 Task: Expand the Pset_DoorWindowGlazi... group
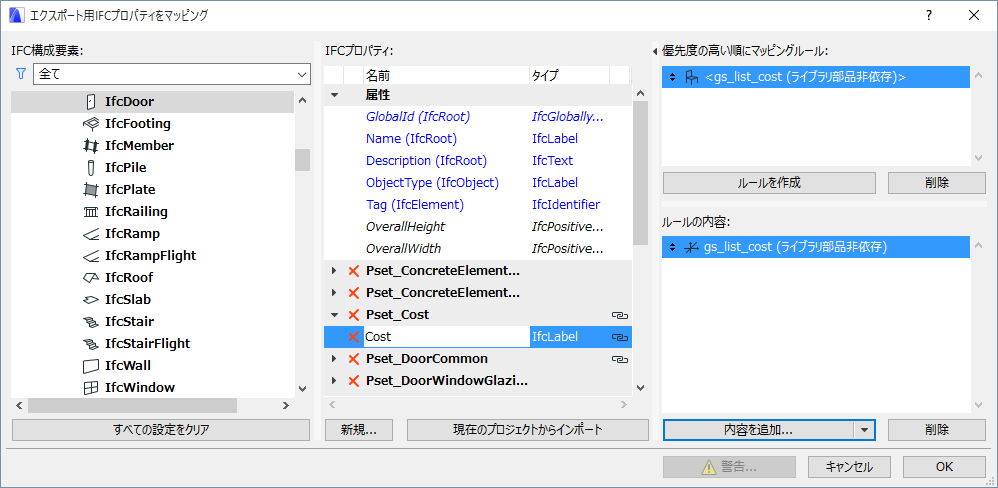click(x=334, y=382)
